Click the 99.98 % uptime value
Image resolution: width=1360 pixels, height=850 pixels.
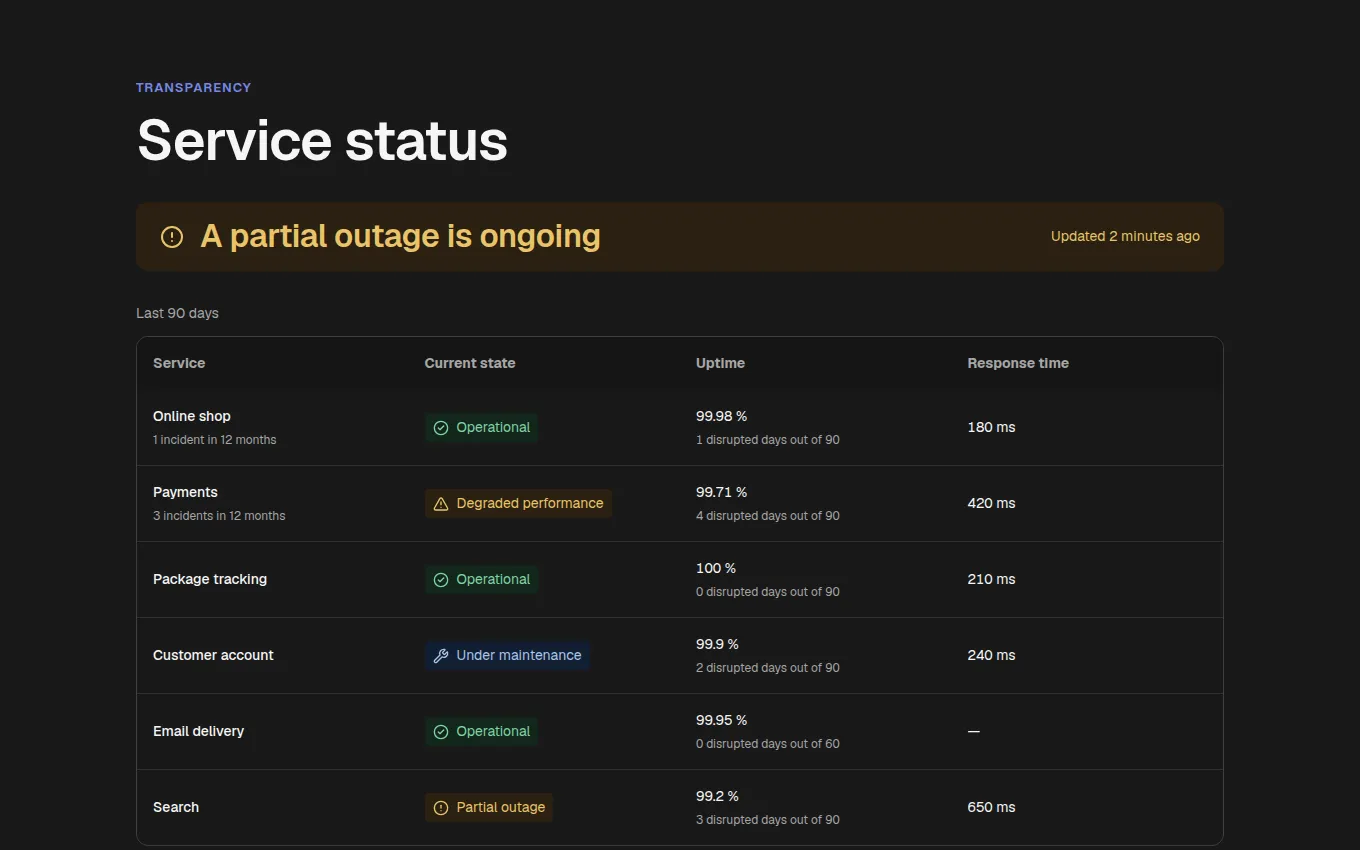pos(722,416)
